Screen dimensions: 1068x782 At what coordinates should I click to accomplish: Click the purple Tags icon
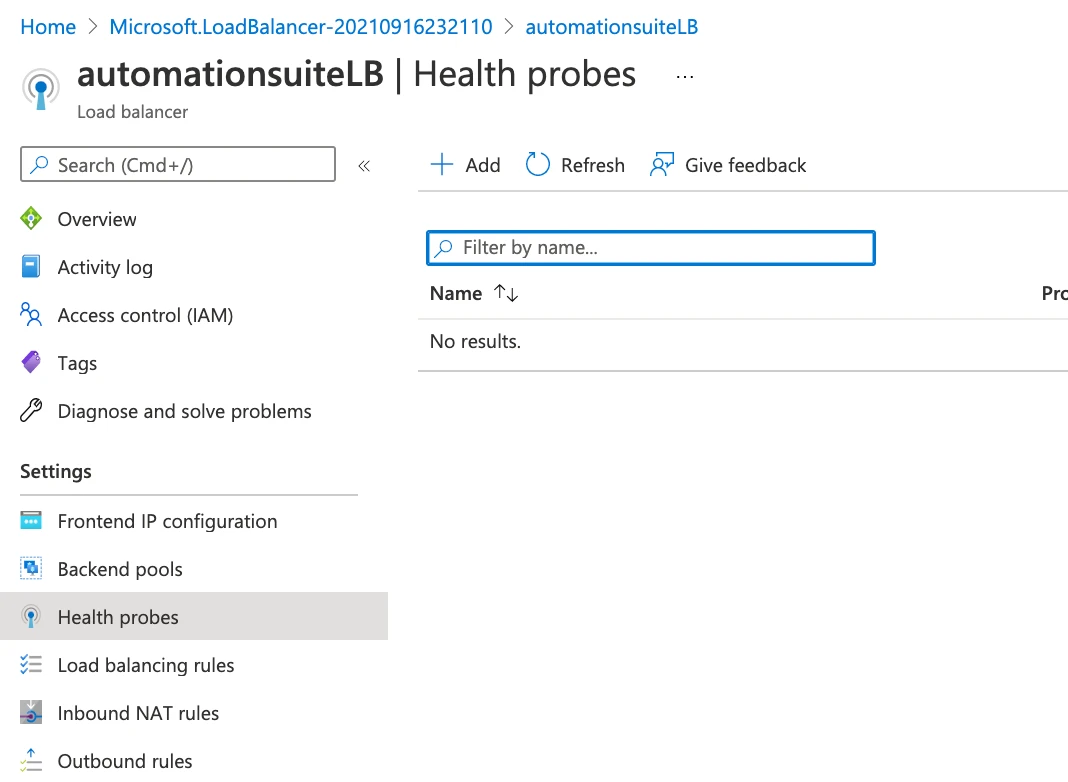pyautogui.click(x=31, y=362)
